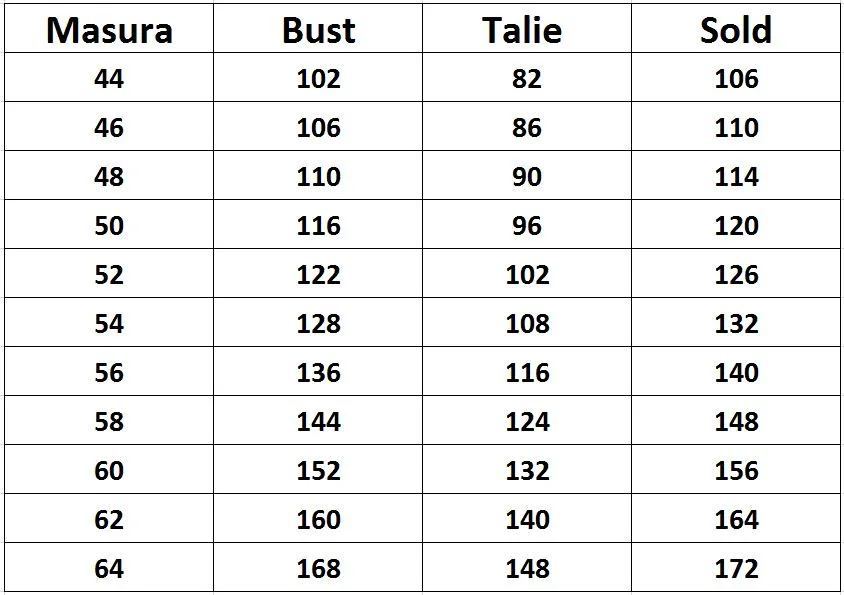This screenshot has height=595, width=844.
Task: Select the Sold value for size 58
Action: coord(736,421)
